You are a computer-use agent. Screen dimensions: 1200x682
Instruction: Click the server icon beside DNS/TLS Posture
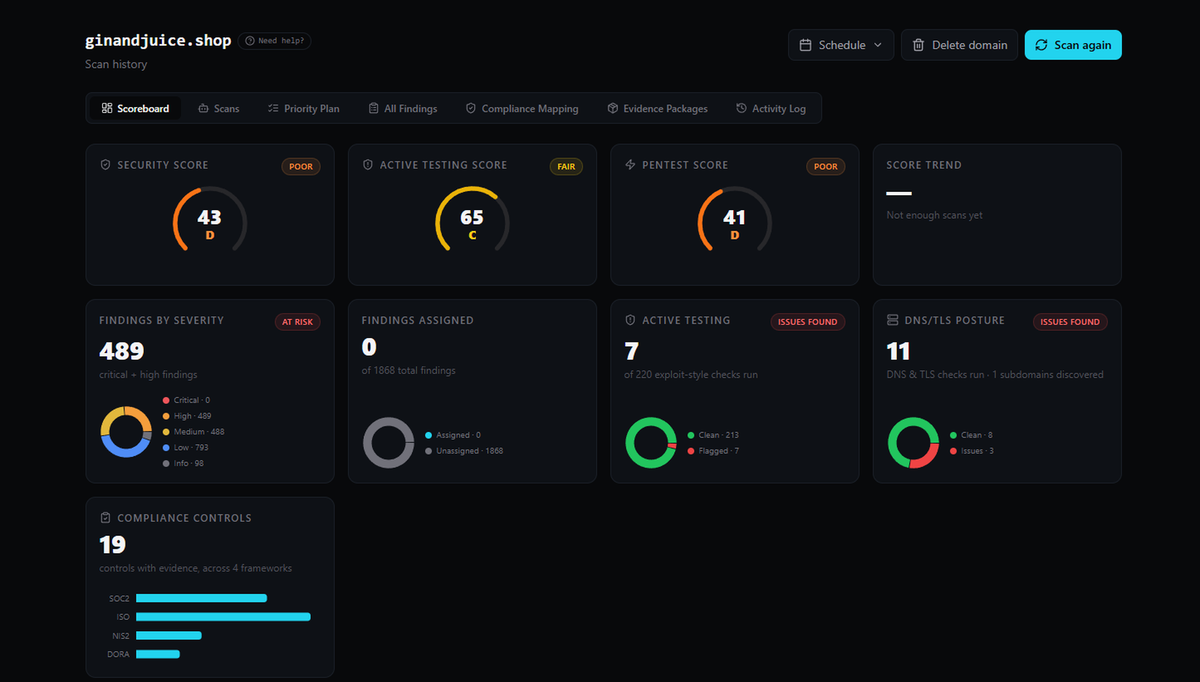tap(892, 320)
